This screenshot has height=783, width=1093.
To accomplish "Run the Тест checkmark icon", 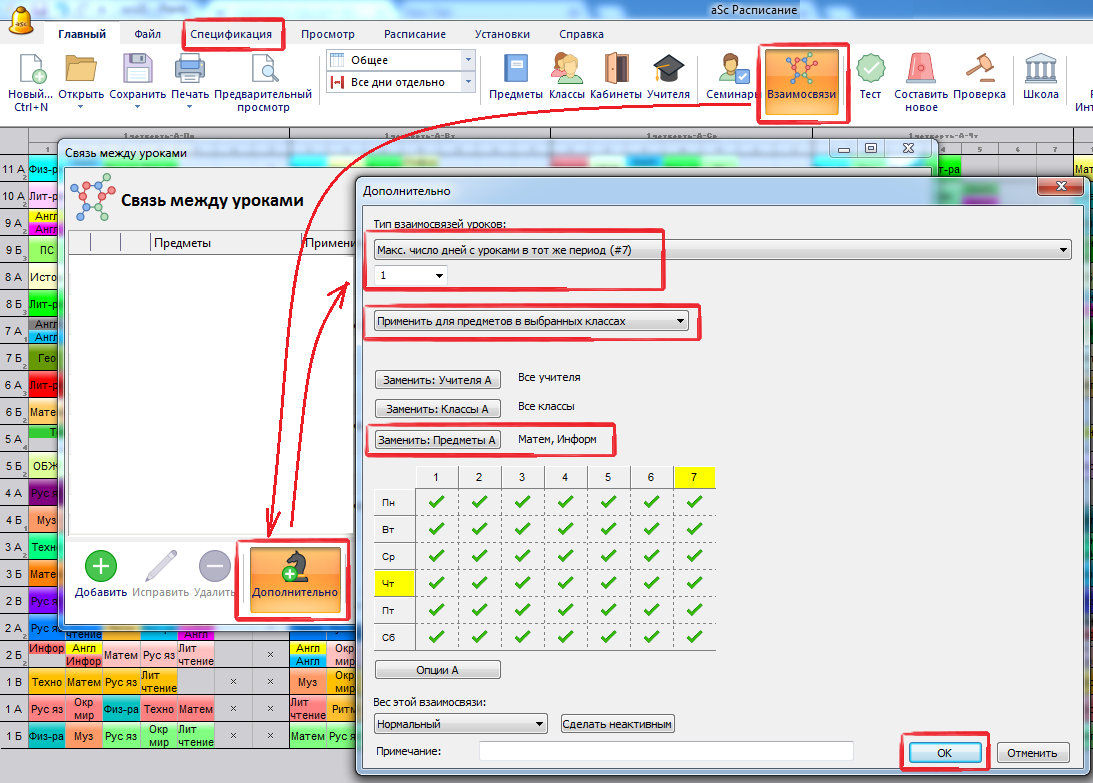I will [x=870, y=77].
